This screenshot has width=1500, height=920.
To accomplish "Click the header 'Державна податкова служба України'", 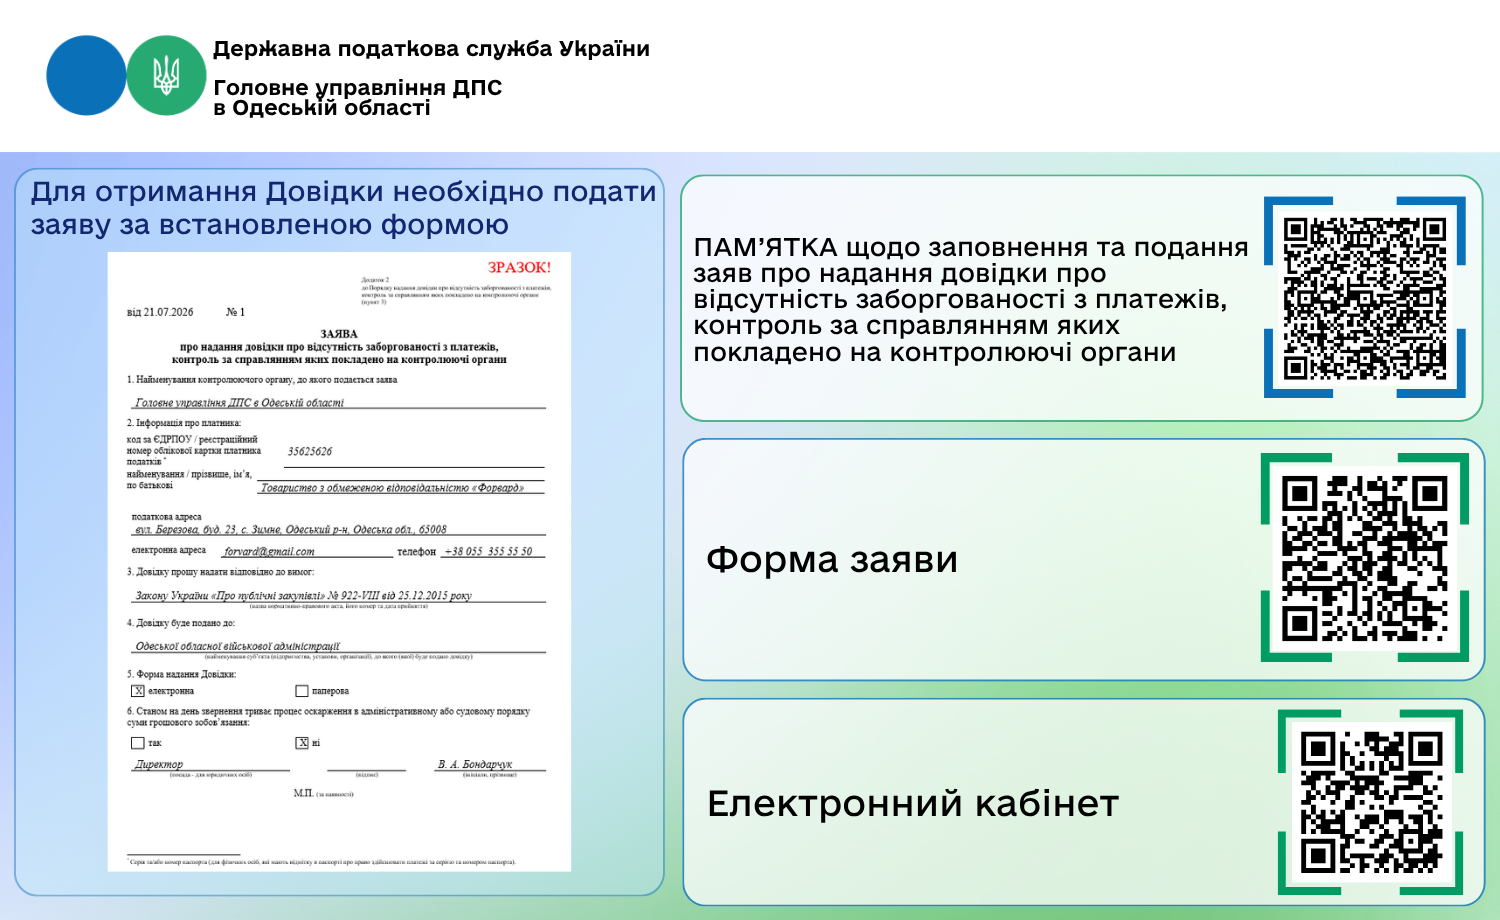I will [x=431, y=49].
